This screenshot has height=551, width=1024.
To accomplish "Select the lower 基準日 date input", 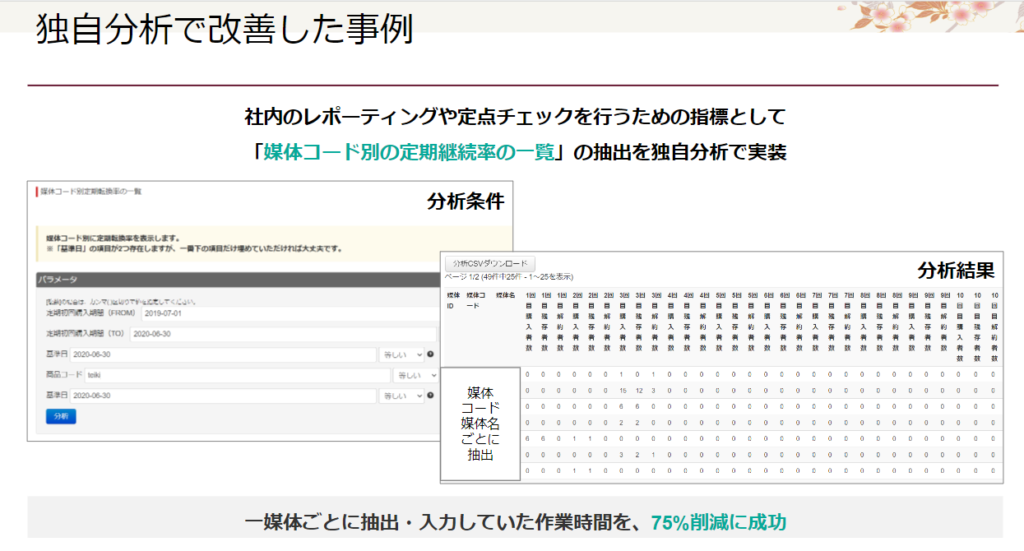I will (x=222, y=396).
